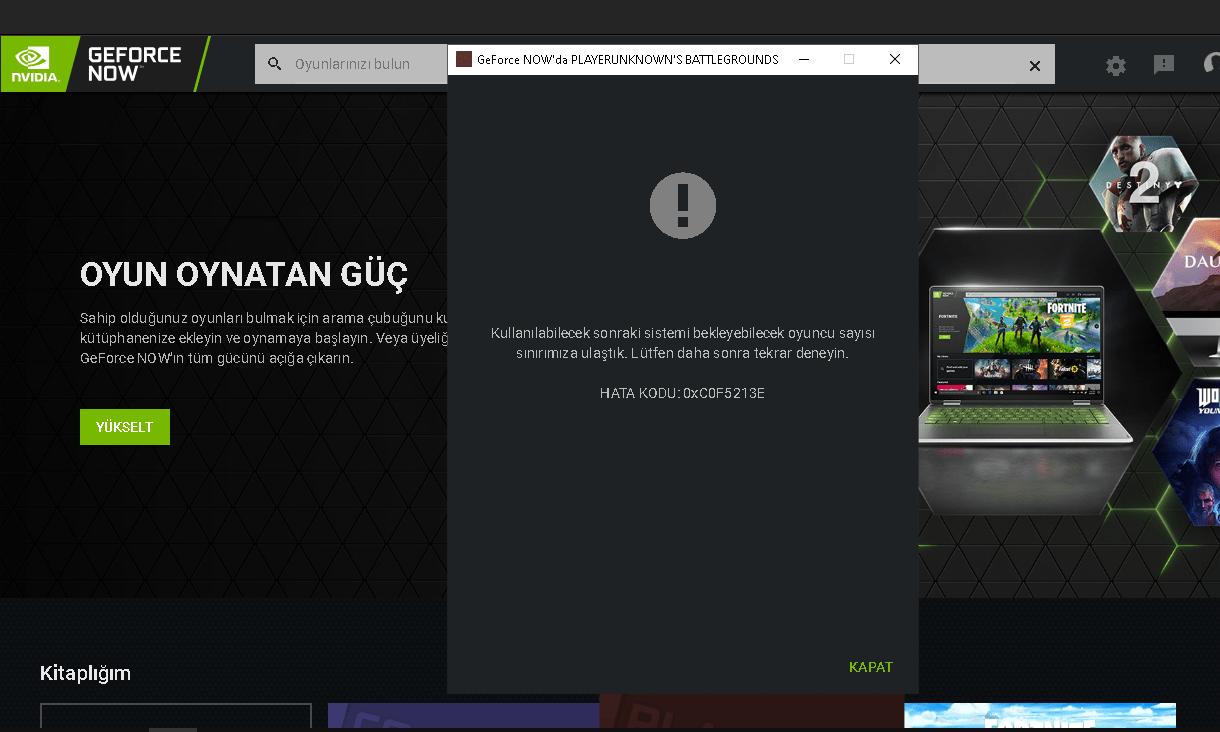Click the PUBG icon in the dialog title bar

463,59
